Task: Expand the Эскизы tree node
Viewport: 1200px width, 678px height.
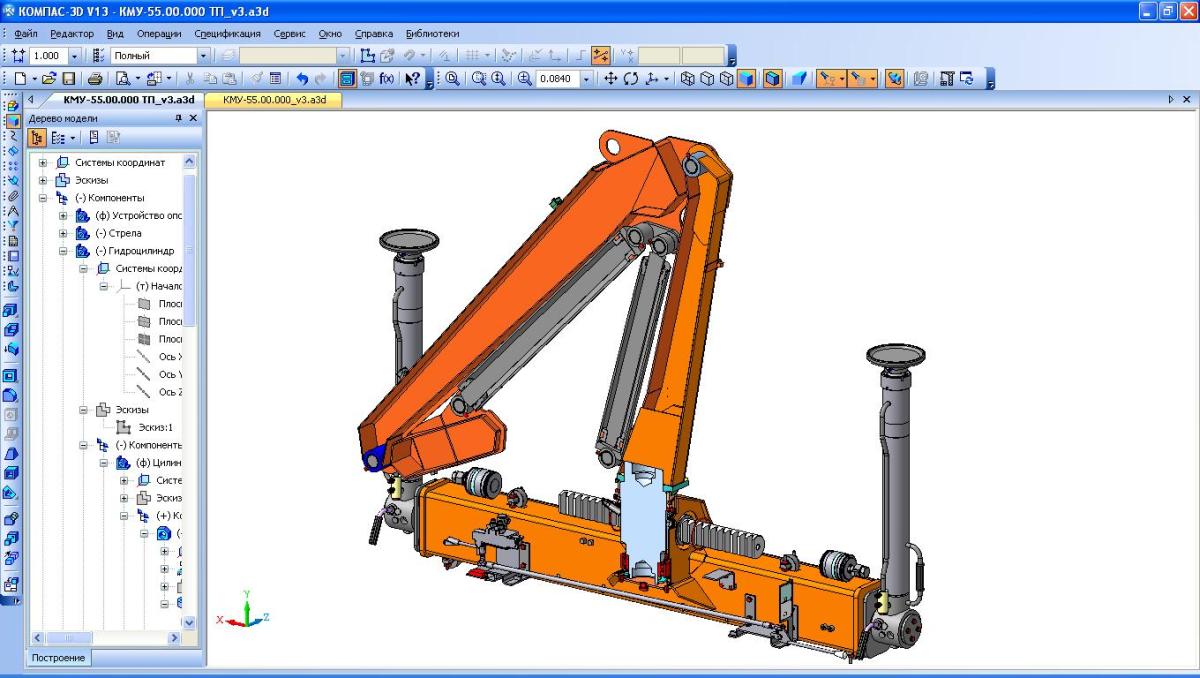Action: click(x=43, y=180)
